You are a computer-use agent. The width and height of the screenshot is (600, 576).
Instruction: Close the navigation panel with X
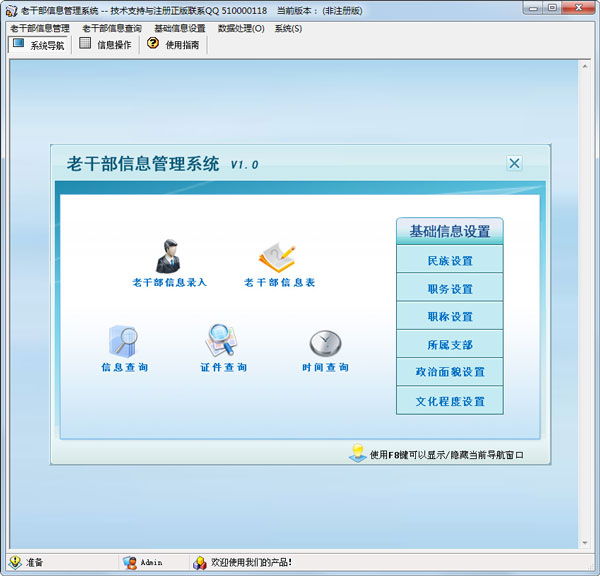click(514, 163)
